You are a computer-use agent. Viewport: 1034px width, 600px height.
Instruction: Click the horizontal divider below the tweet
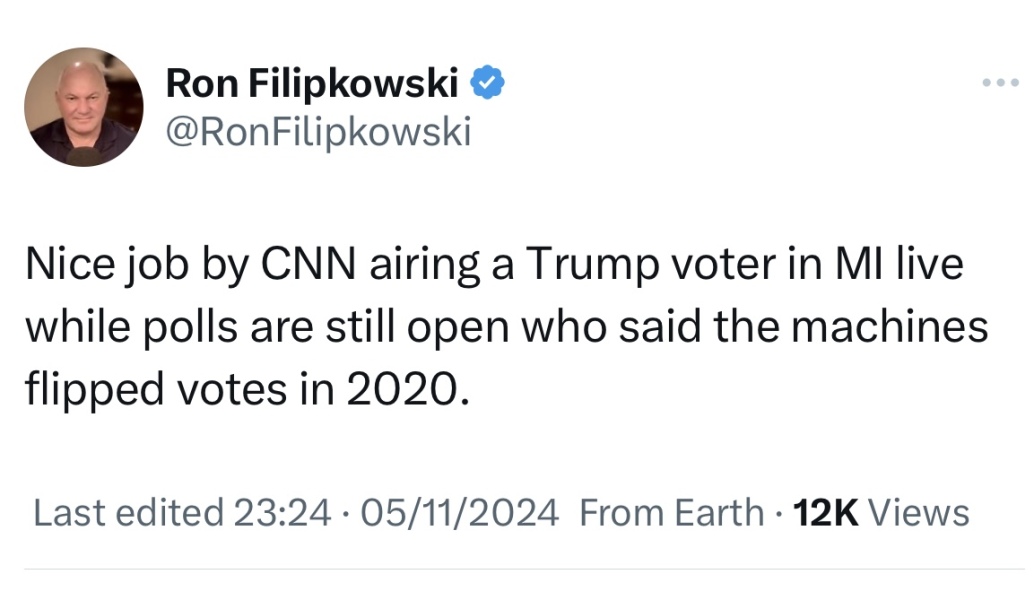pyautogui.click(x=517, y=569)
